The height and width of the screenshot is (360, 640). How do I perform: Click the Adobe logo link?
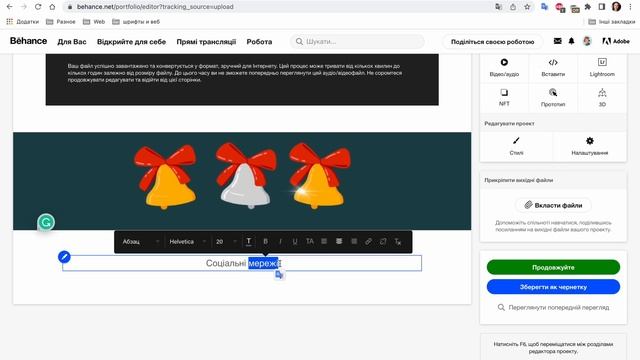tap(616, 41)
